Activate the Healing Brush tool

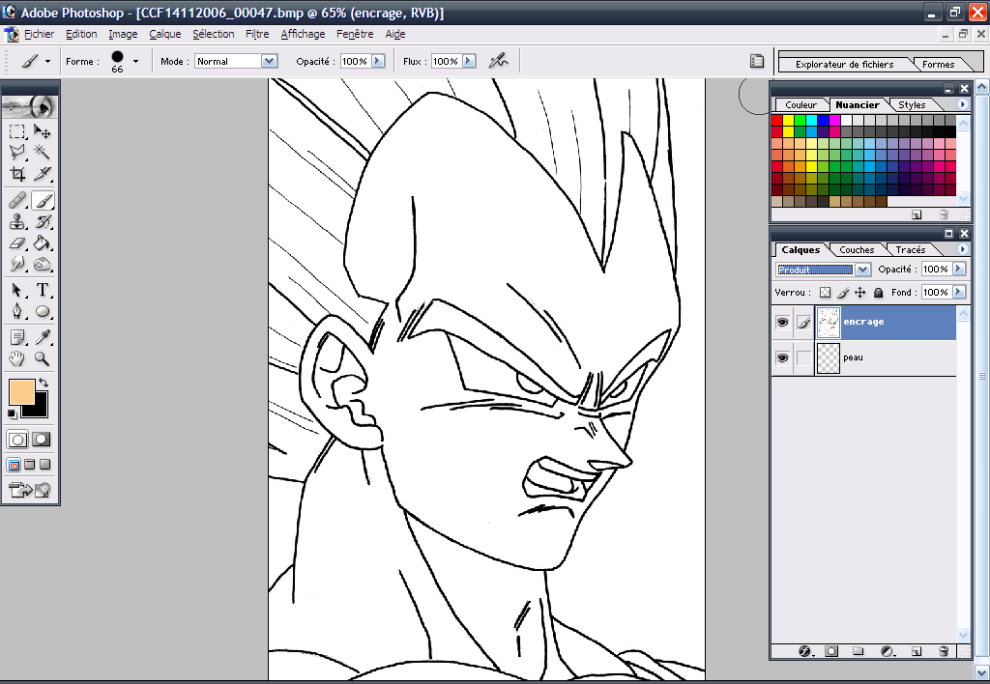coord(17,201)
